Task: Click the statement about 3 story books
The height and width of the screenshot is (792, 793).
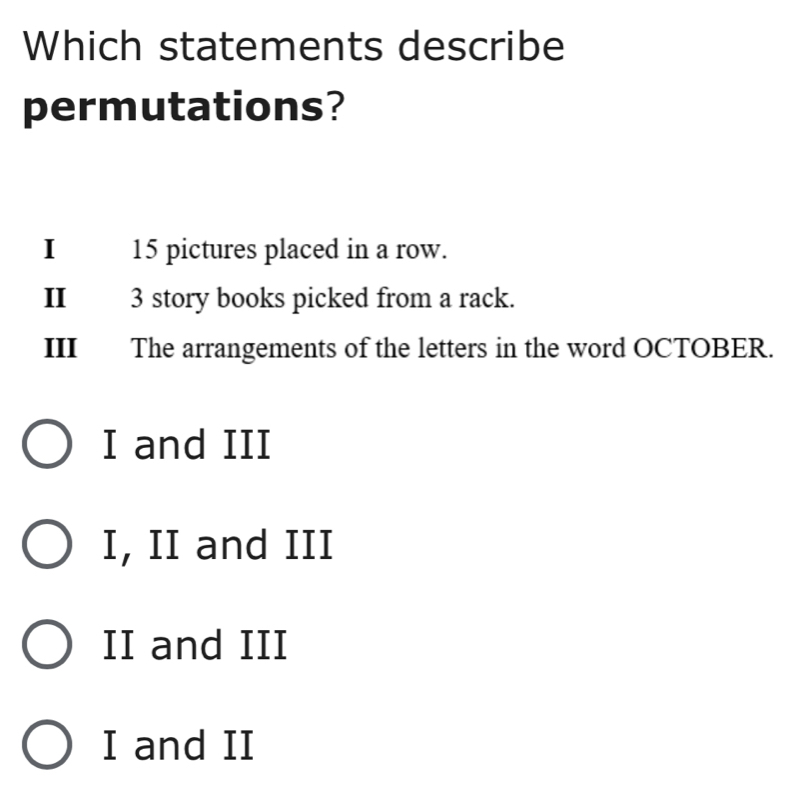Action: pyautogui.click(x=325, y=298)
